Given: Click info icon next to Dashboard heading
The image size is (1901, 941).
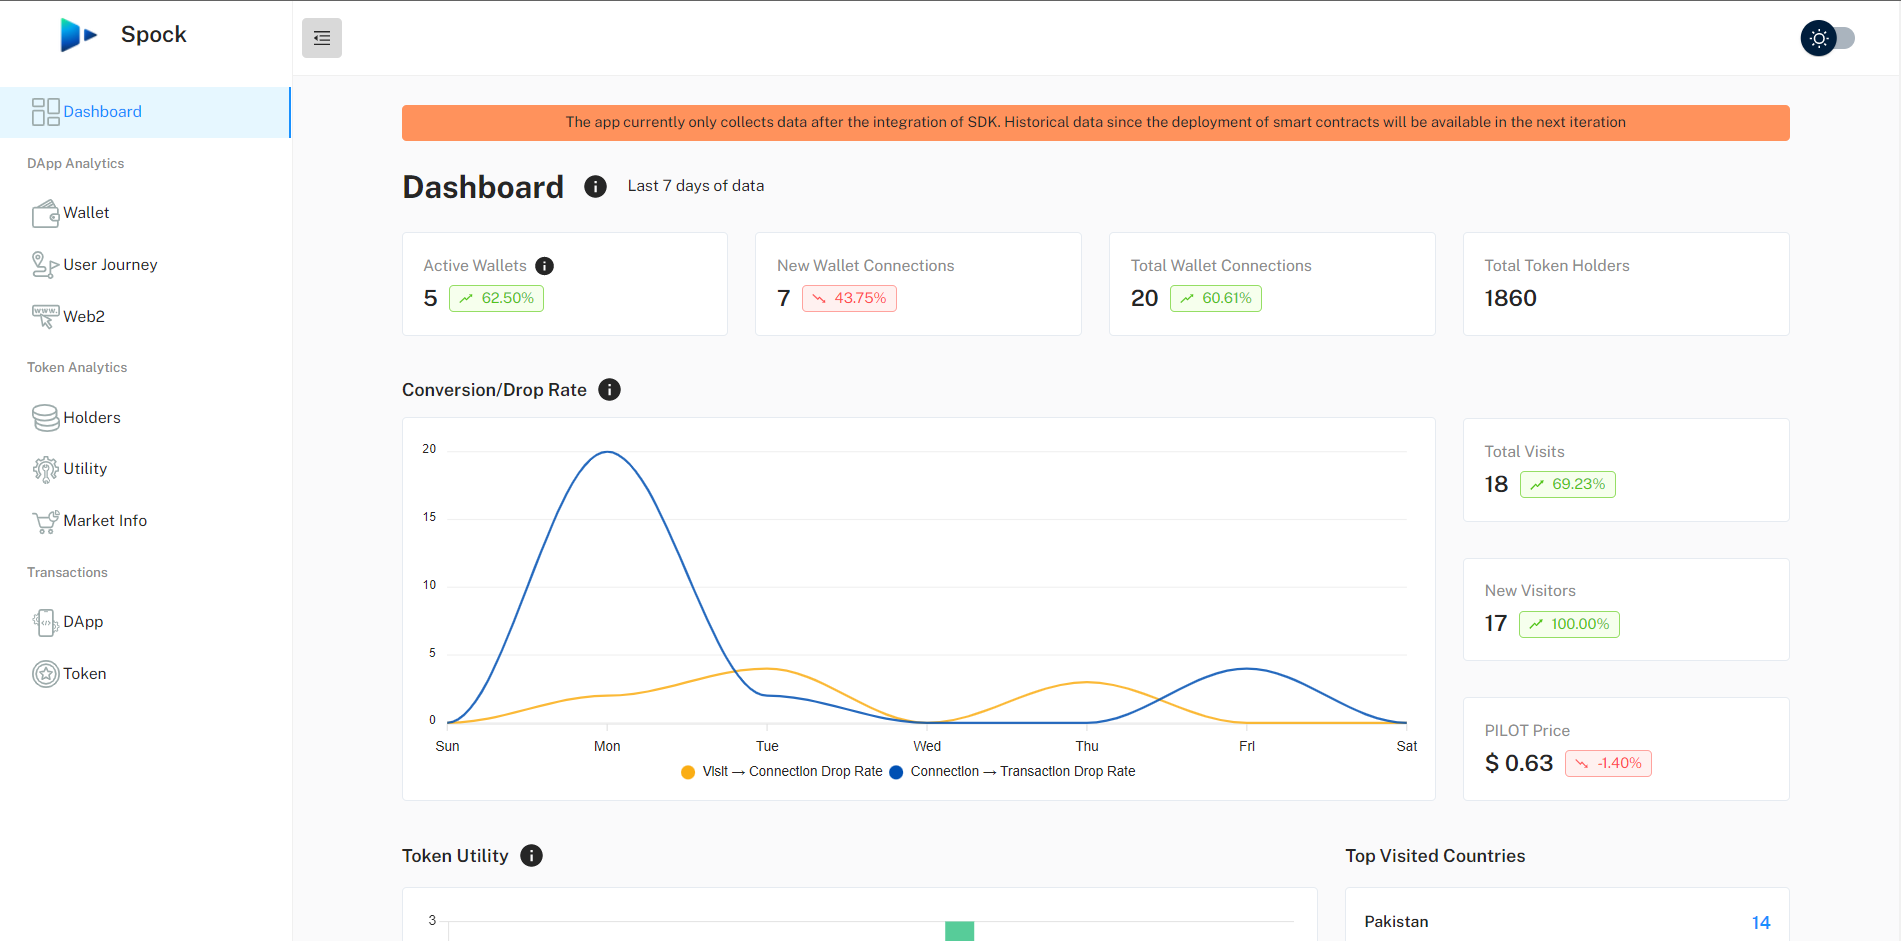Looking at the screenshot, I should coord(595,187).
